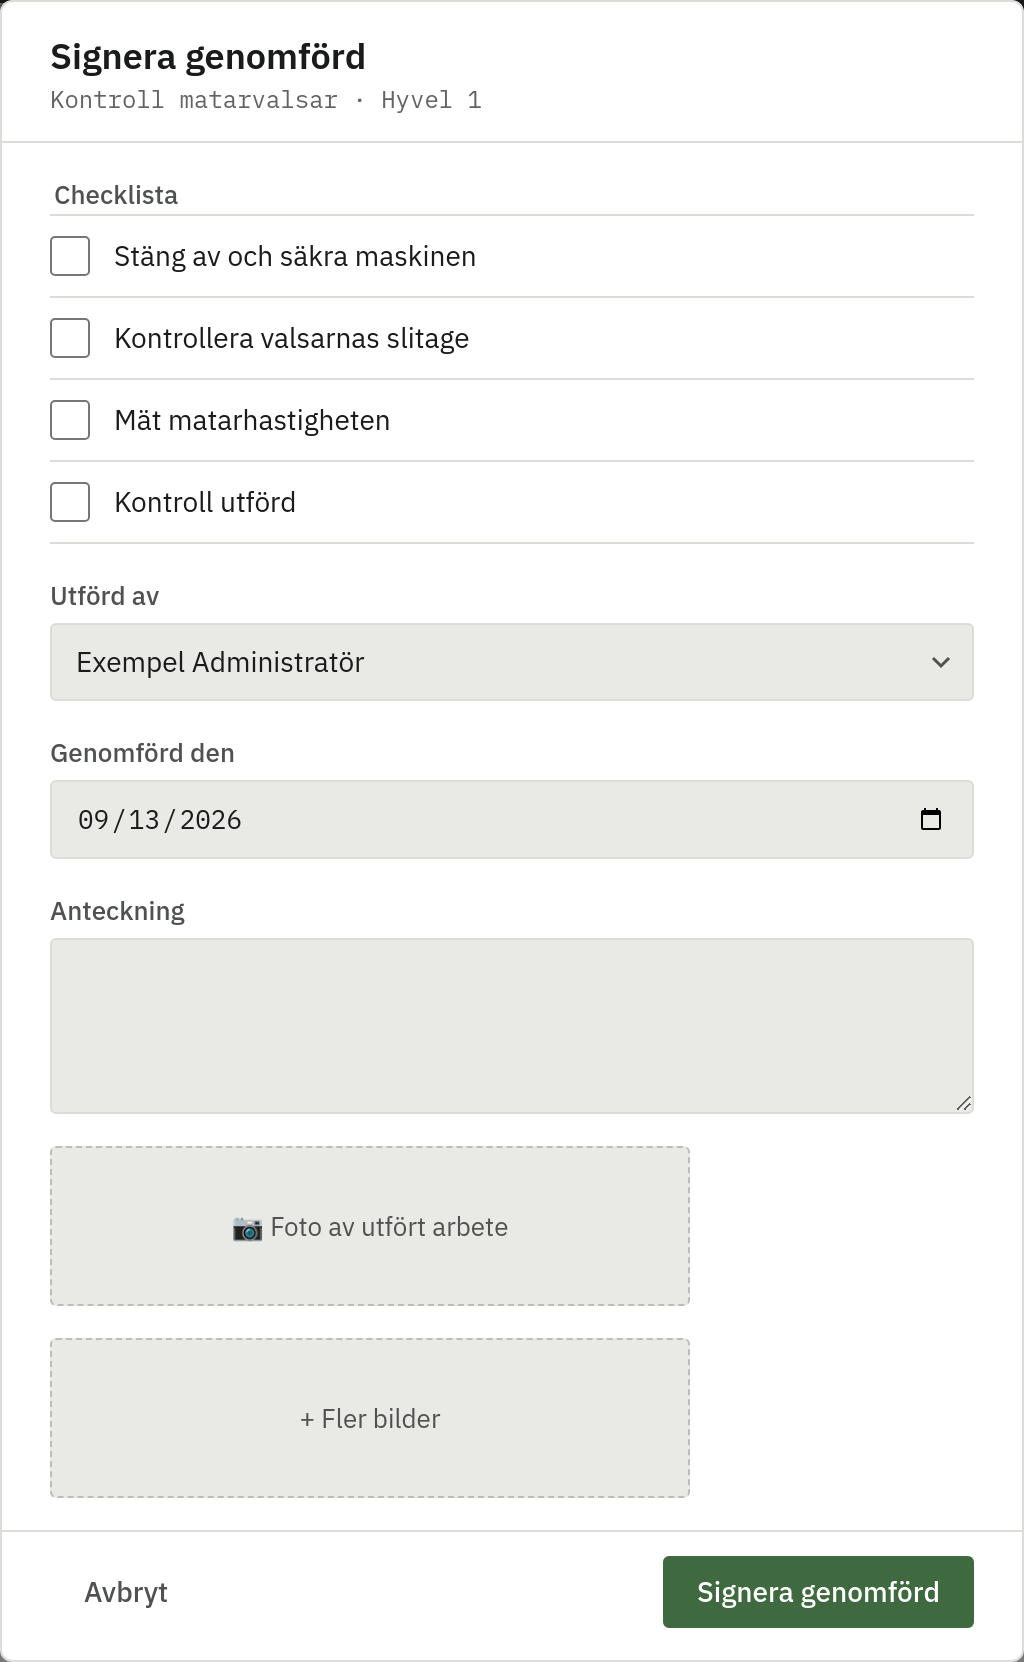Viewport: 1024px width, 1662px height.
Task: Click the 'Genomförd den' date field
Action: point(512,819)
